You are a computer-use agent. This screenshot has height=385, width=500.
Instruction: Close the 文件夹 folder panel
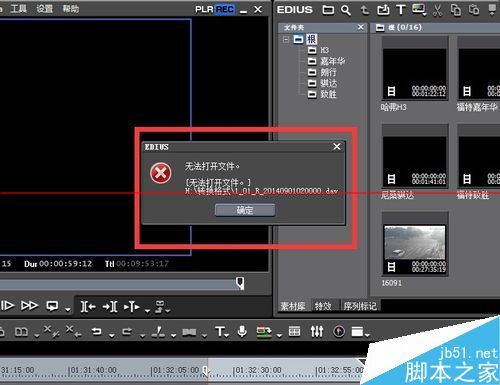pyautogui.click(x=361, y=27)
